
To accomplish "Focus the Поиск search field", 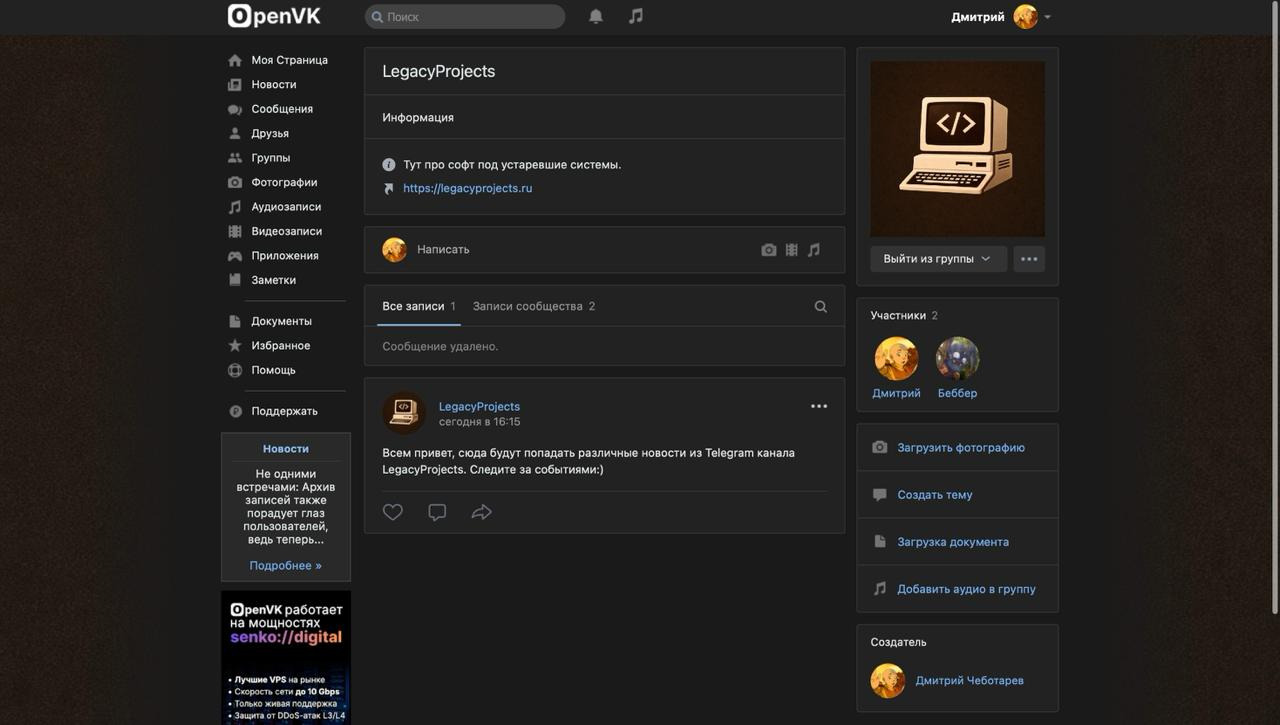I will pos(465,16).
